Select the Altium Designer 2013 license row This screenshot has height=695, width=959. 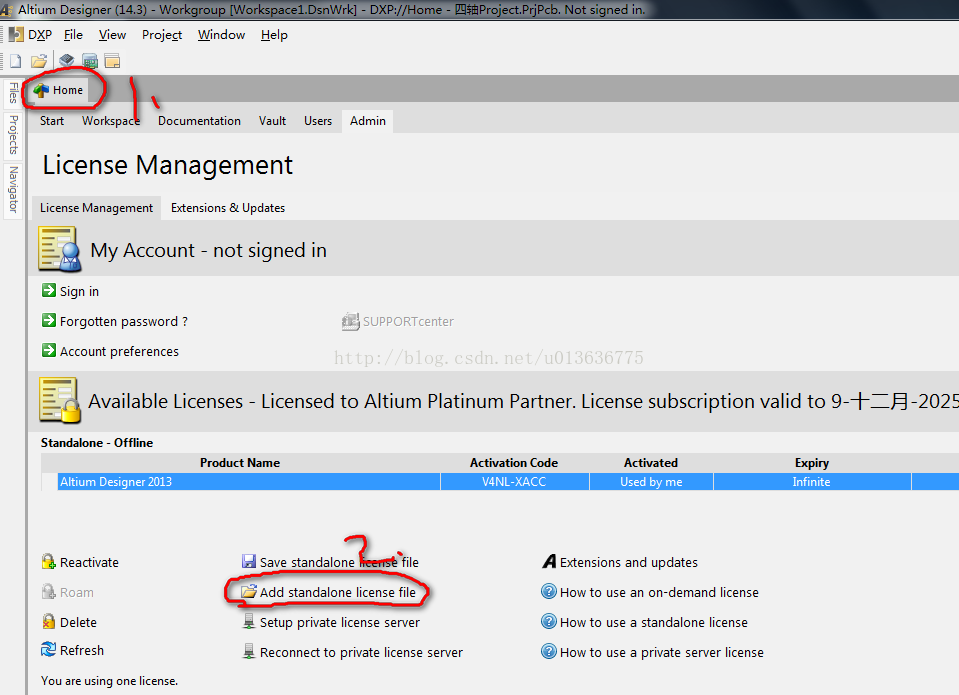coord(248,482)
